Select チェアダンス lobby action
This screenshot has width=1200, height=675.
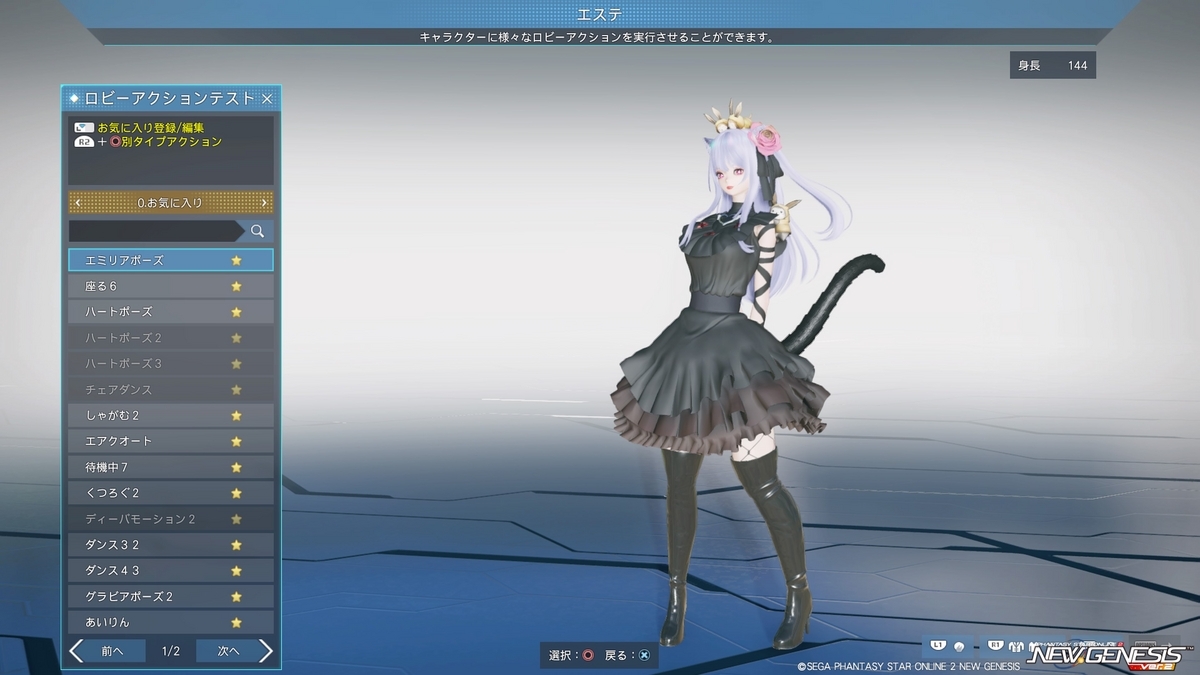pyautogui.click(x=171, y=390)
